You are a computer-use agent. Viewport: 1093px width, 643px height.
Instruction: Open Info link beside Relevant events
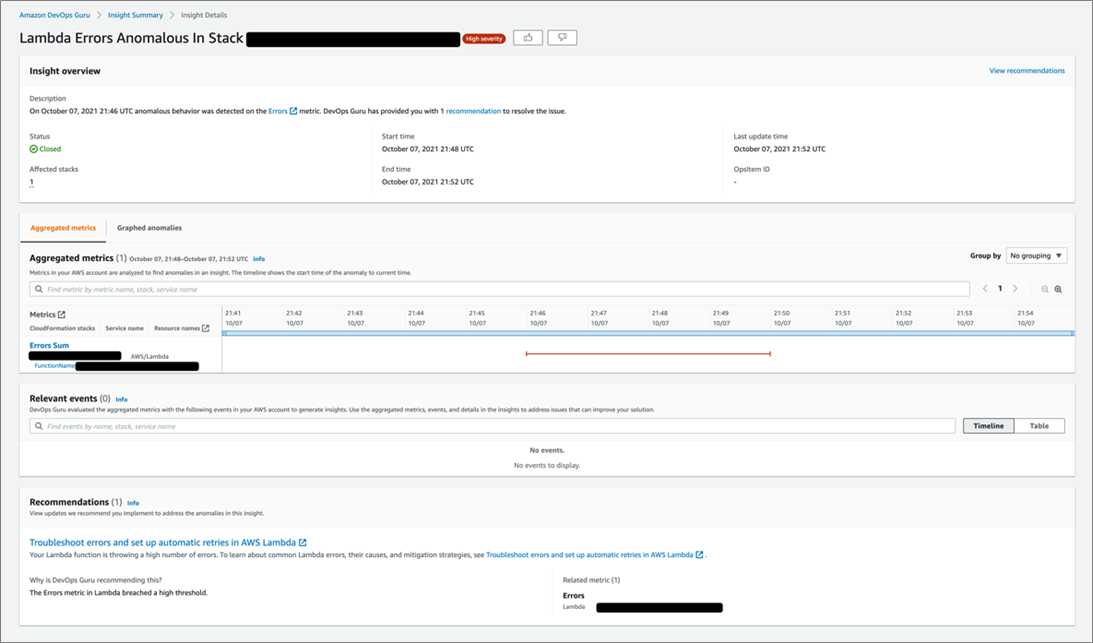tap(121, 400)
